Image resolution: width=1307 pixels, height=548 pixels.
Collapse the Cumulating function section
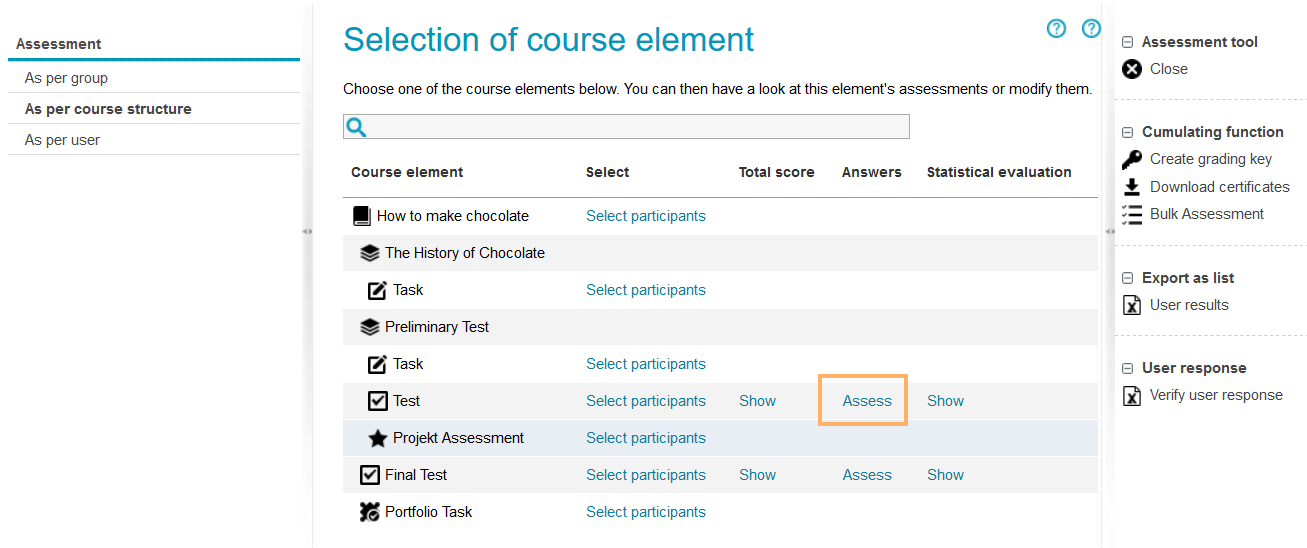click(1127, 132)
